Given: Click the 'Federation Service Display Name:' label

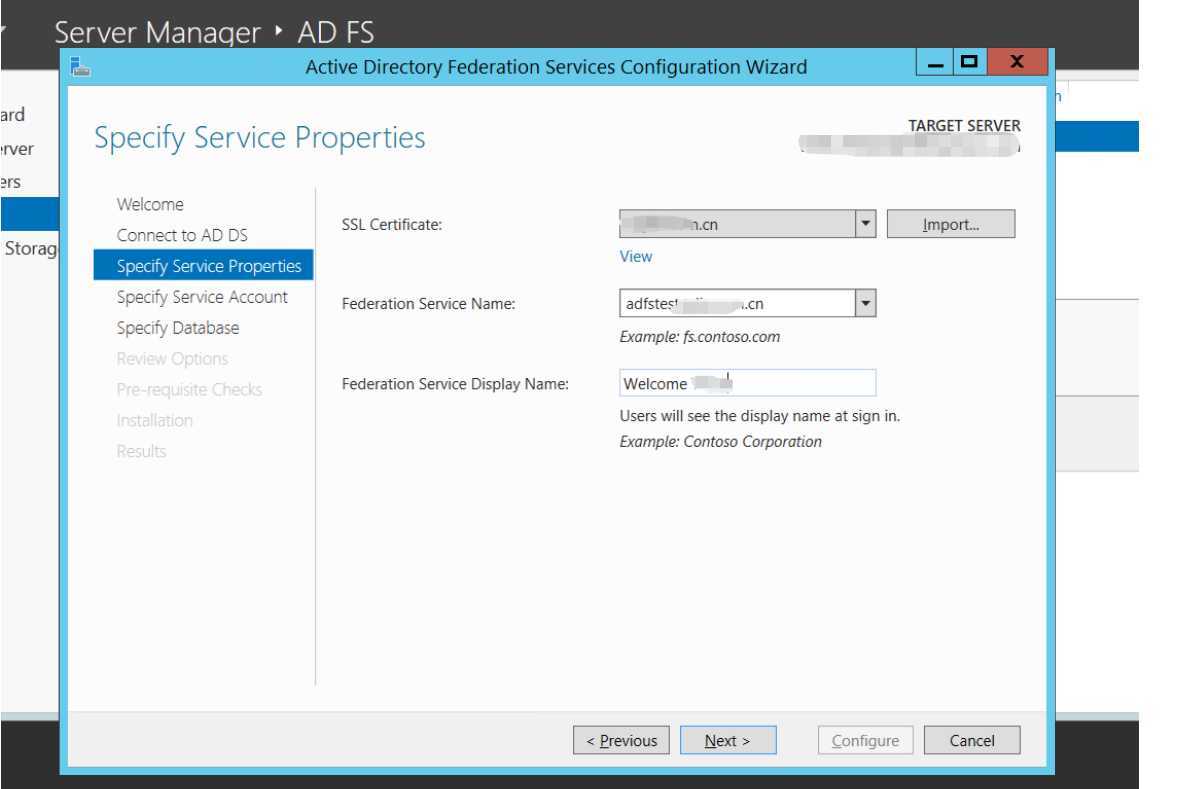Looking at the screenshot, I should tap(455, 384).
